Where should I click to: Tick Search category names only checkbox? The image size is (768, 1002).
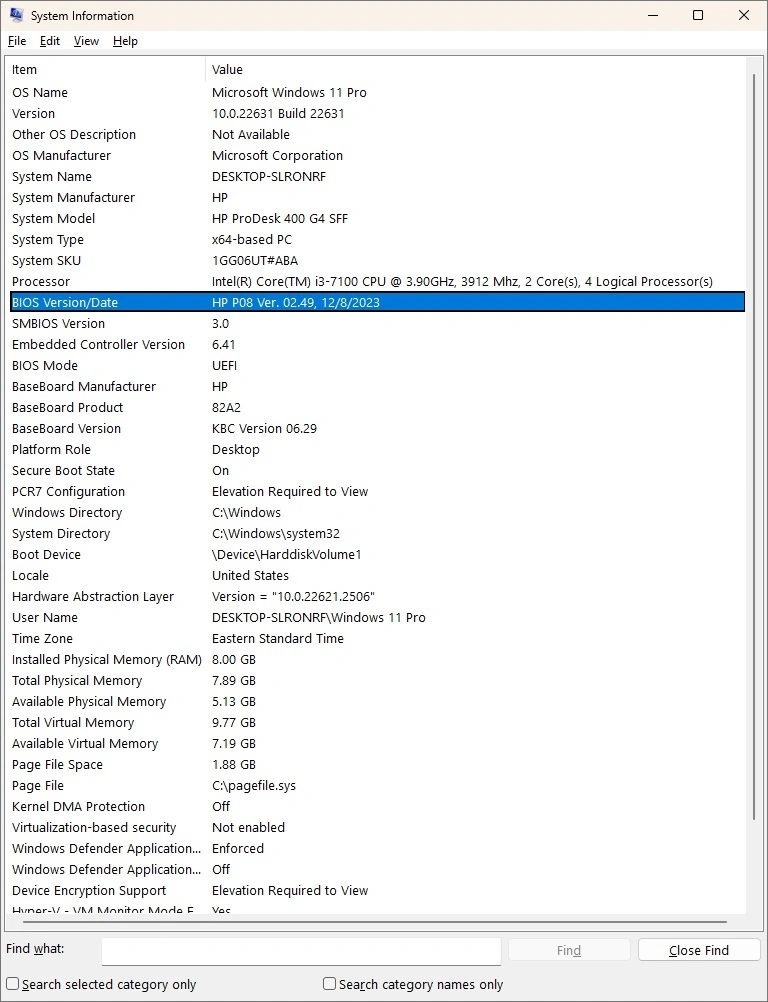coord(329,984)
